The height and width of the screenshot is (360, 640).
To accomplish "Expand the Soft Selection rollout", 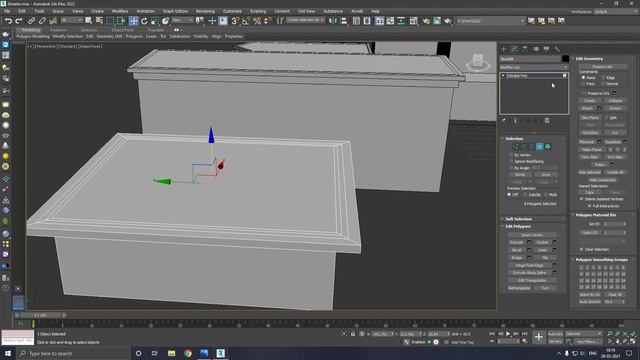I will point(518,219).
